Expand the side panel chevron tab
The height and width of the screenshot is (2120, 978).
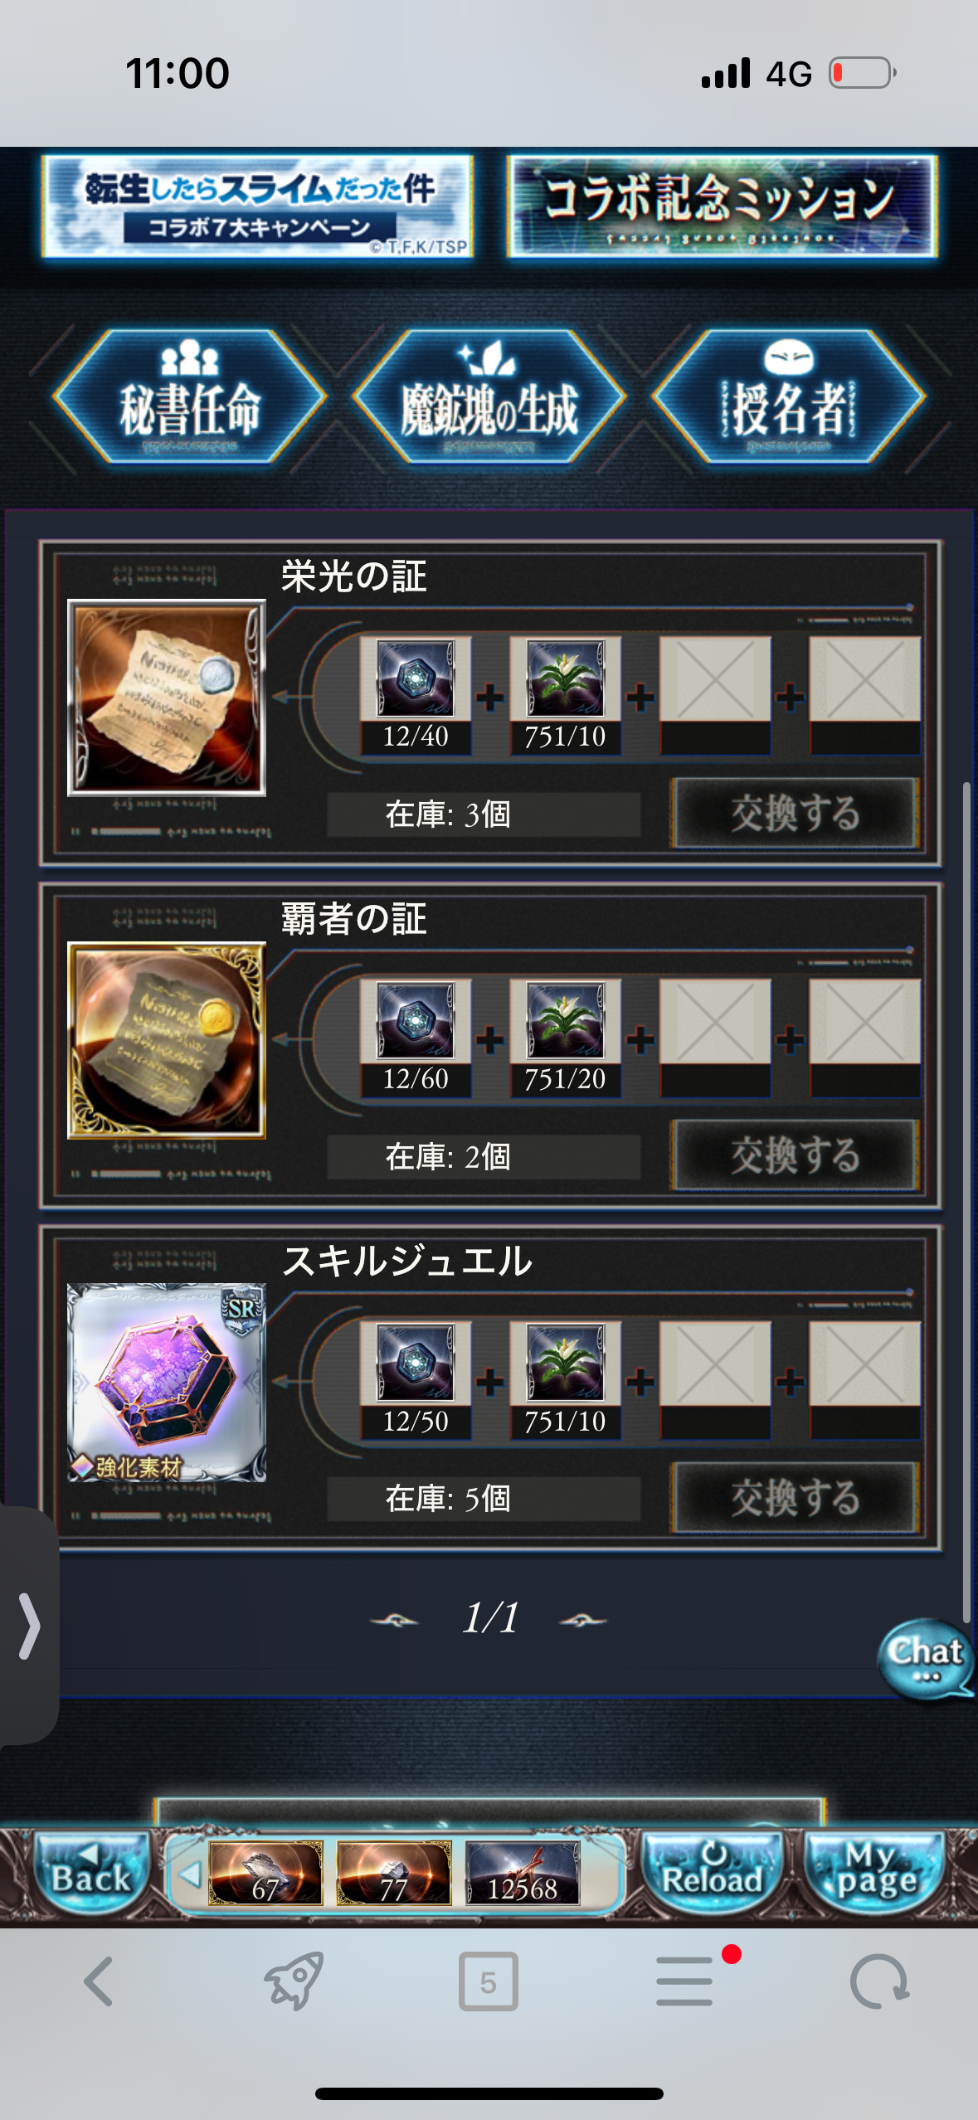[28, 1626]
